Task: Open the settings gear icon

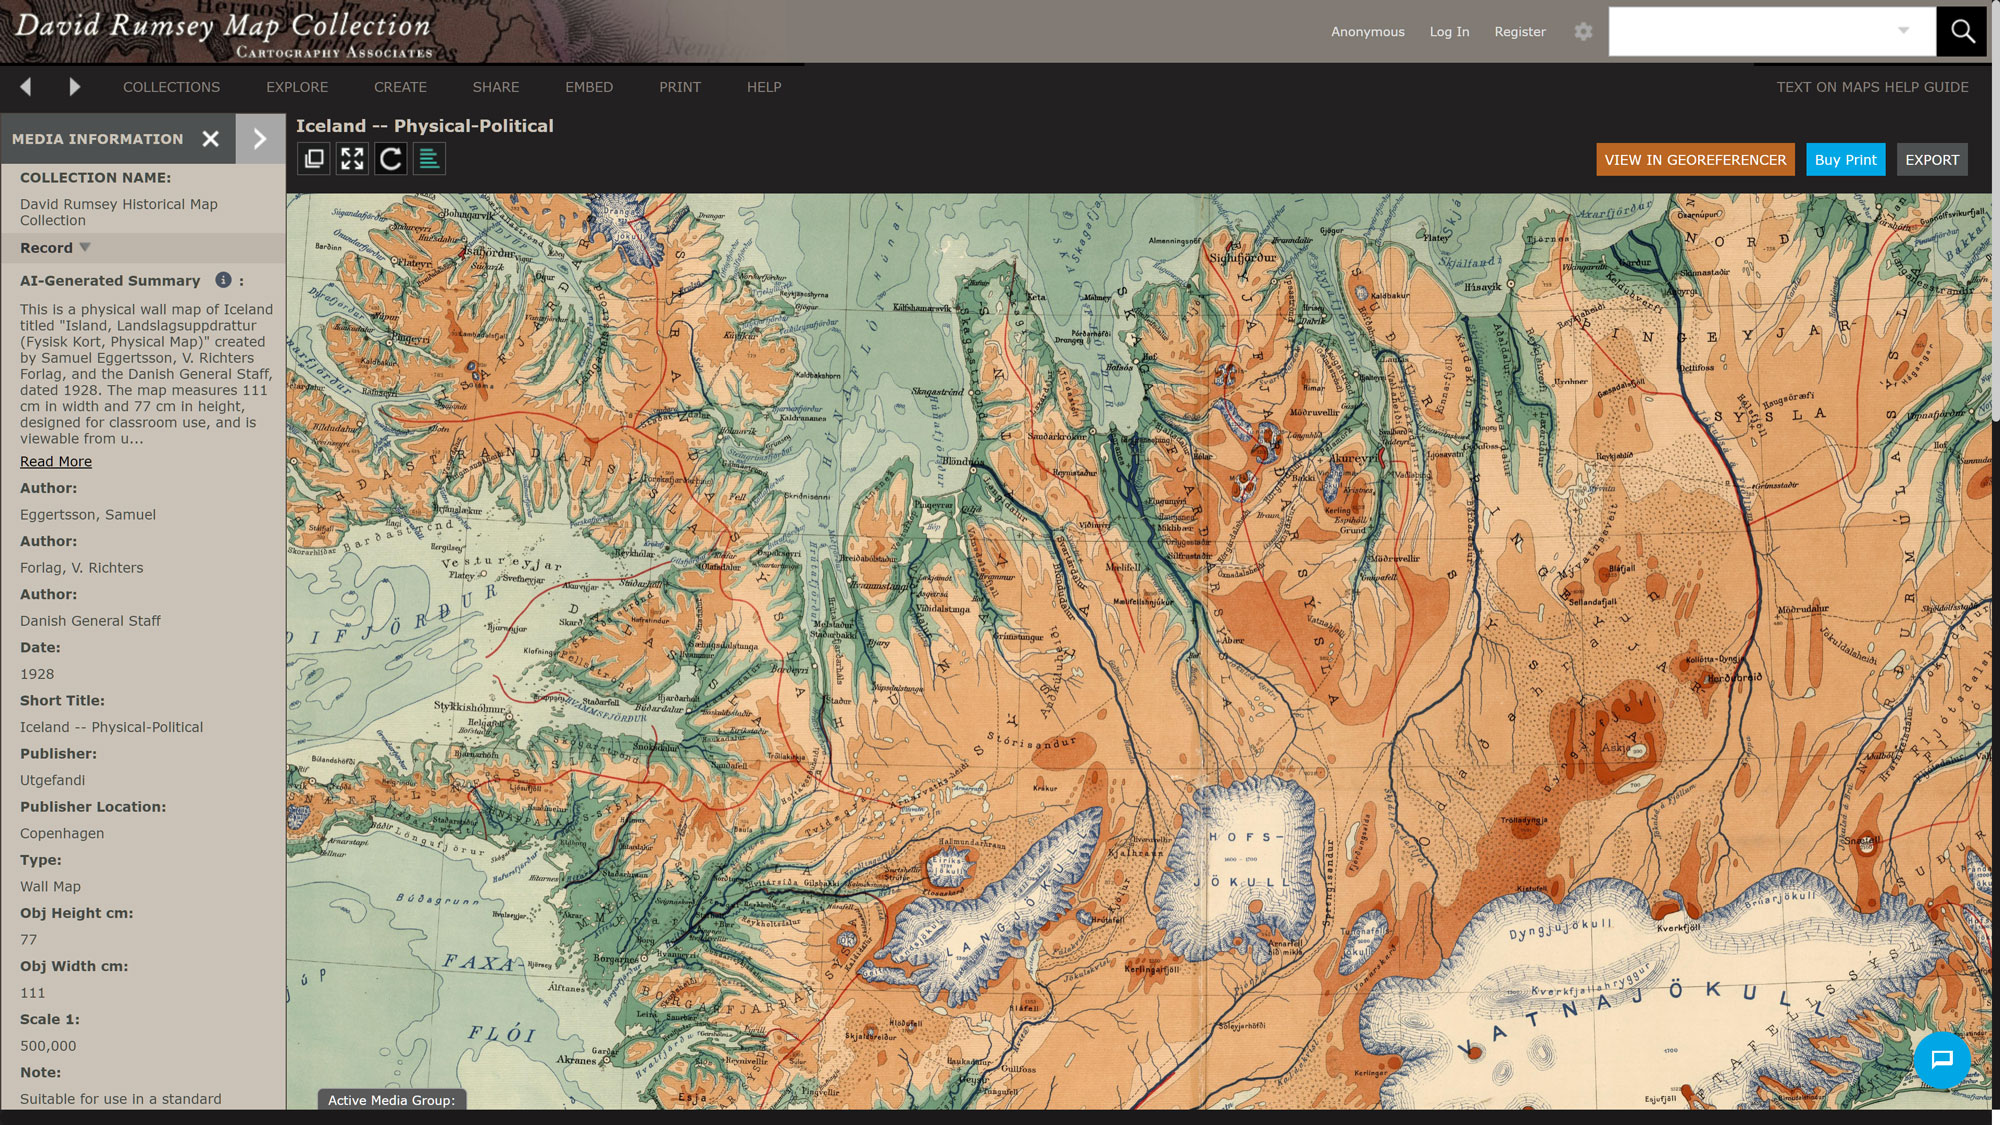Action: 1583,32
